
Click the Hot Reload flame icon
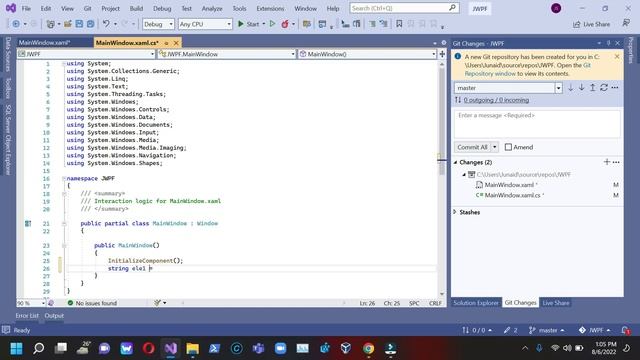click(285, 24)
